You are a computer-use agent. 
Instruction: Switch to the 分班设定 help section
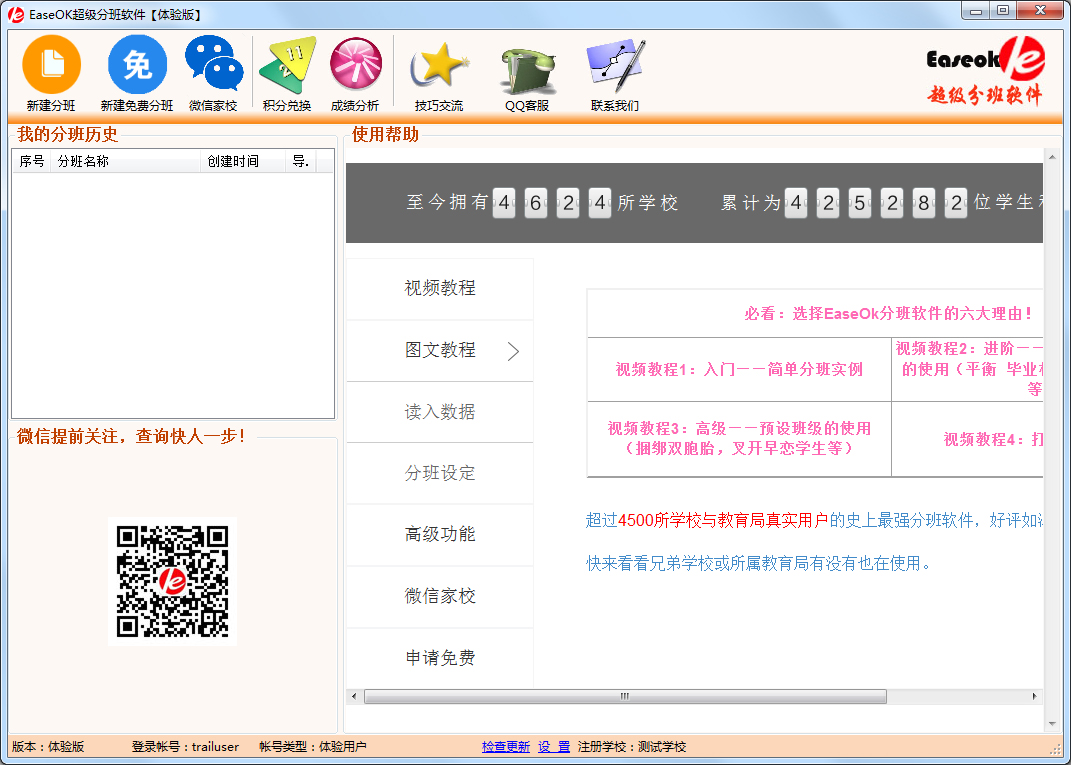pyautogui.click(x=440, y=473)
